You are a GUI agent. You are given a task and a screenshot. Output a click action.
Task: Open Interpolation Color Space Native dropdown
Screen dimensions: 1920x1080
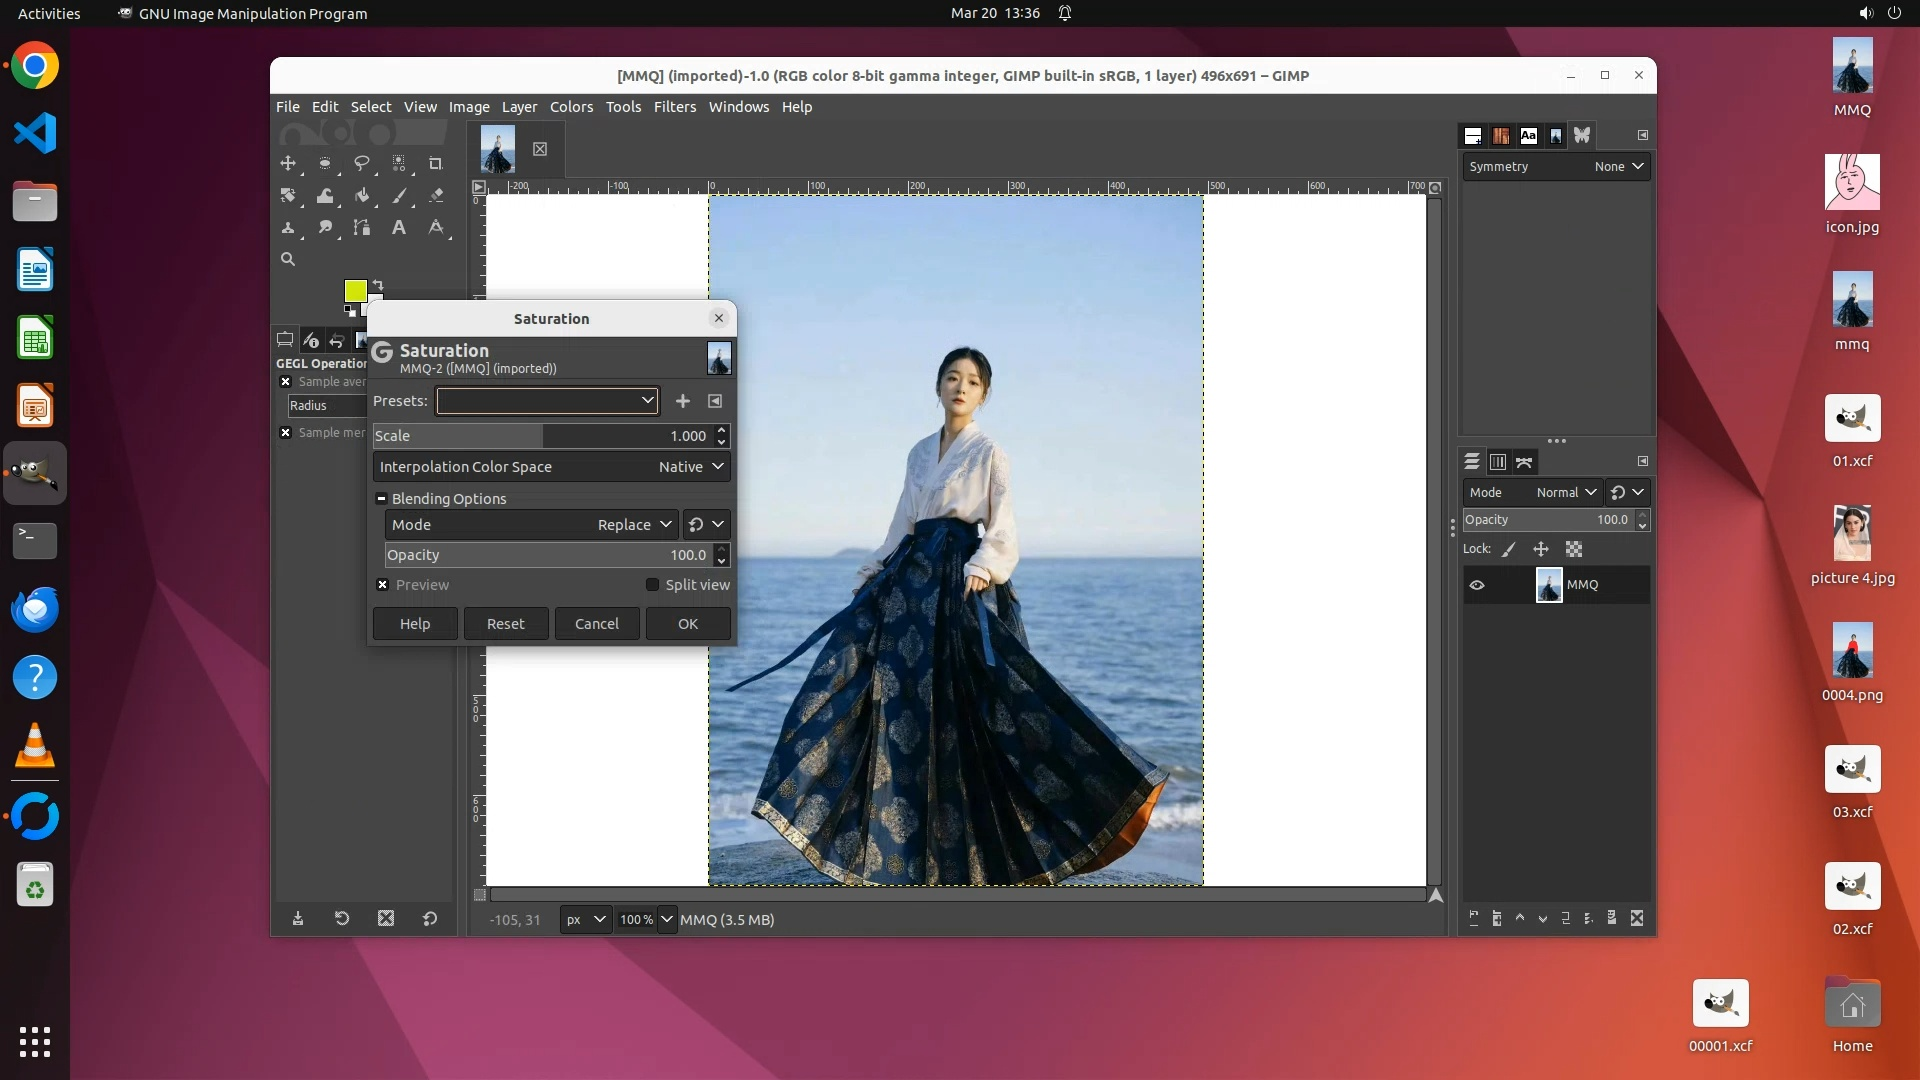690,467
